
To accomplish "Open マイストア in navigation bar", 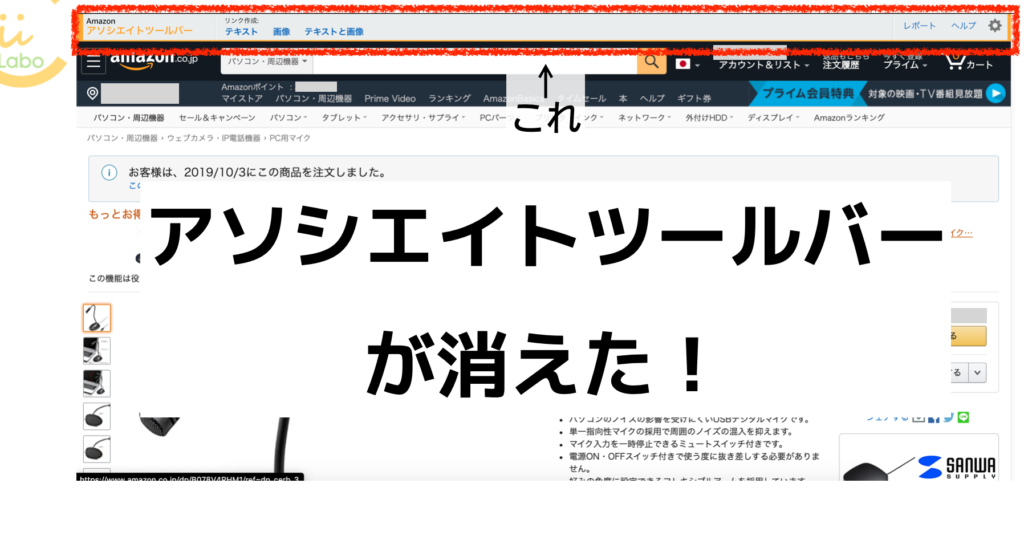I will tap(242, 99).
